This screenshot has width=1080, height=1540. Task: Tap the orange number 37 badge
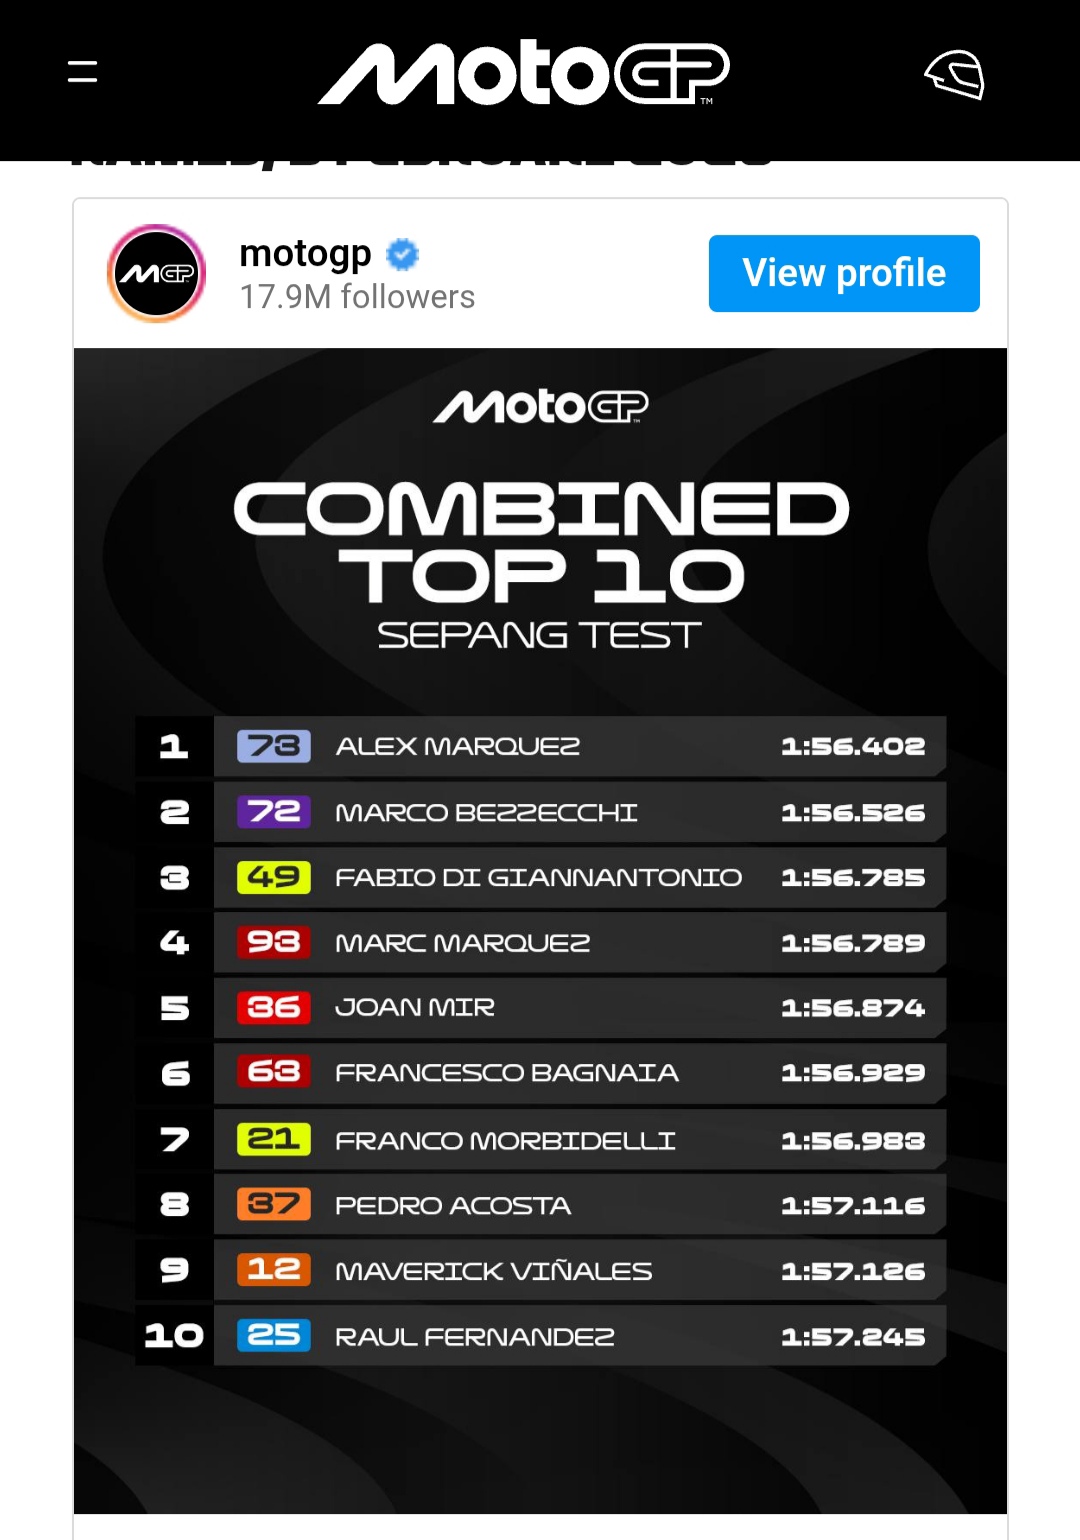pos(274,1204)
